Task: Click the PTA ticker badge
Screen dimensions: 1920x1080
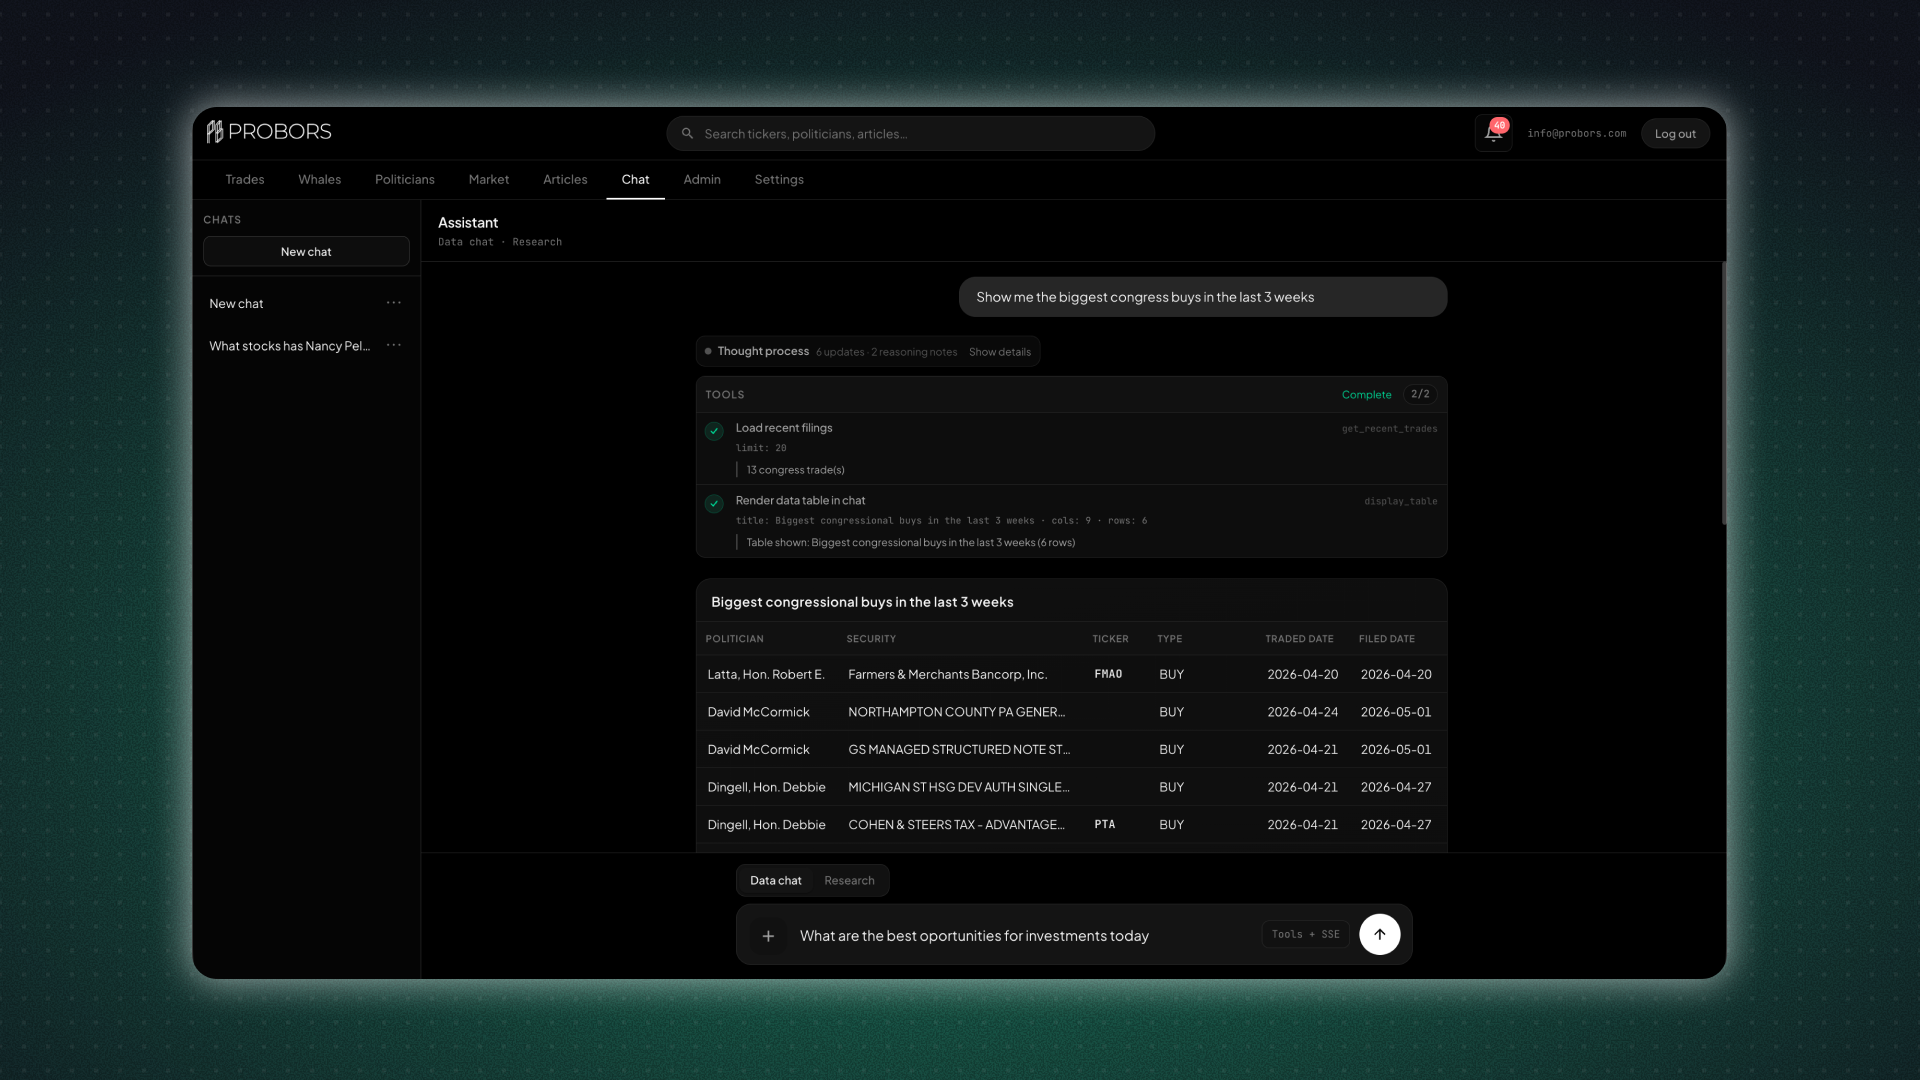Action: (1105, 825)
